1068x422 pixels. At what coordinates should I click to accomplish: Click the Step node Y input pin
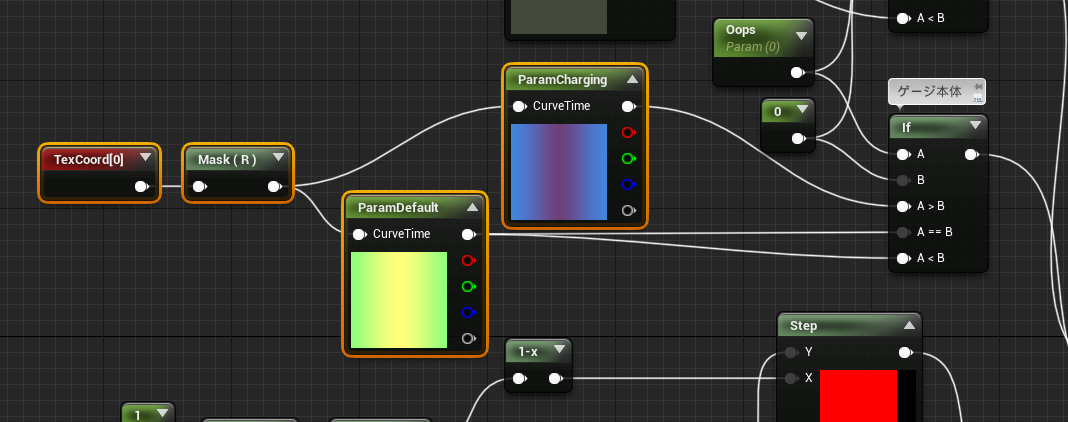791,352
